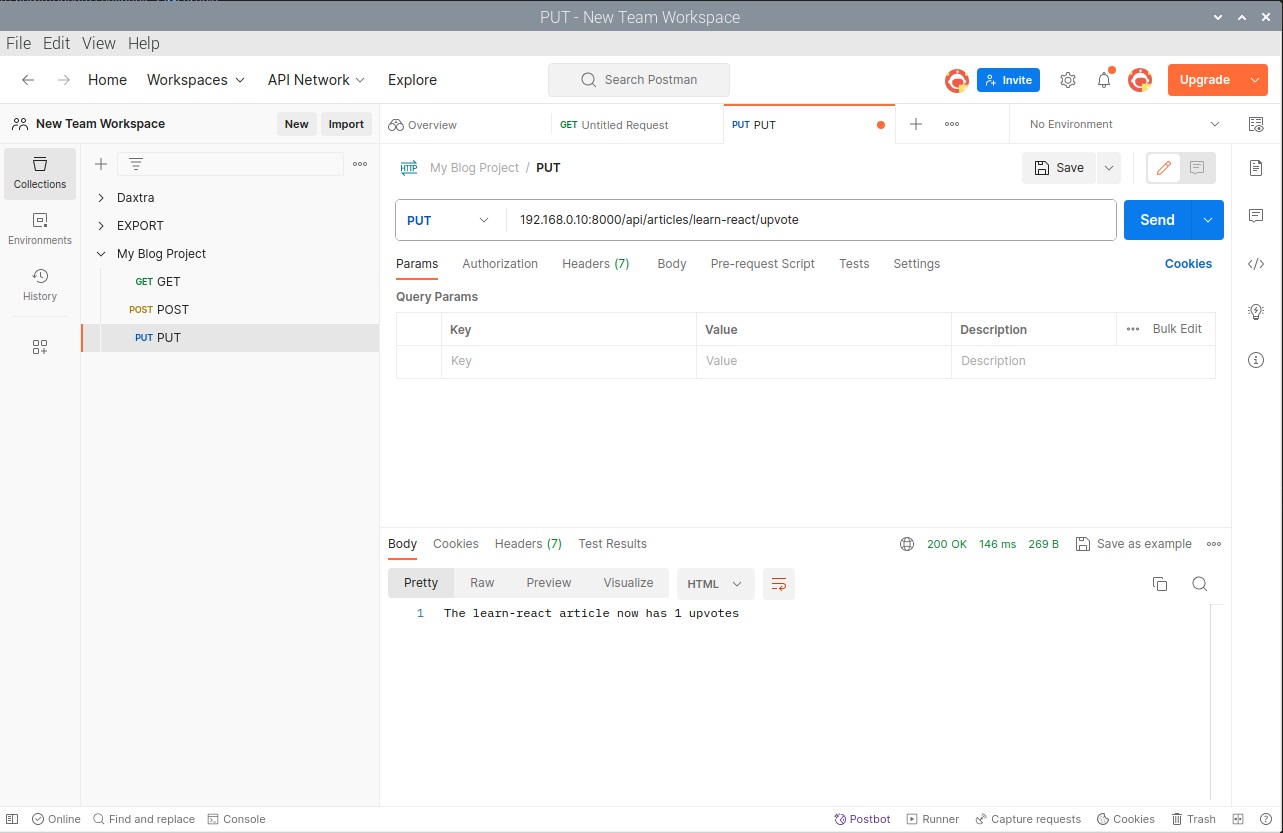Open the Workspaces menu
Screen dimensions: 1283x833
point(196,80)
